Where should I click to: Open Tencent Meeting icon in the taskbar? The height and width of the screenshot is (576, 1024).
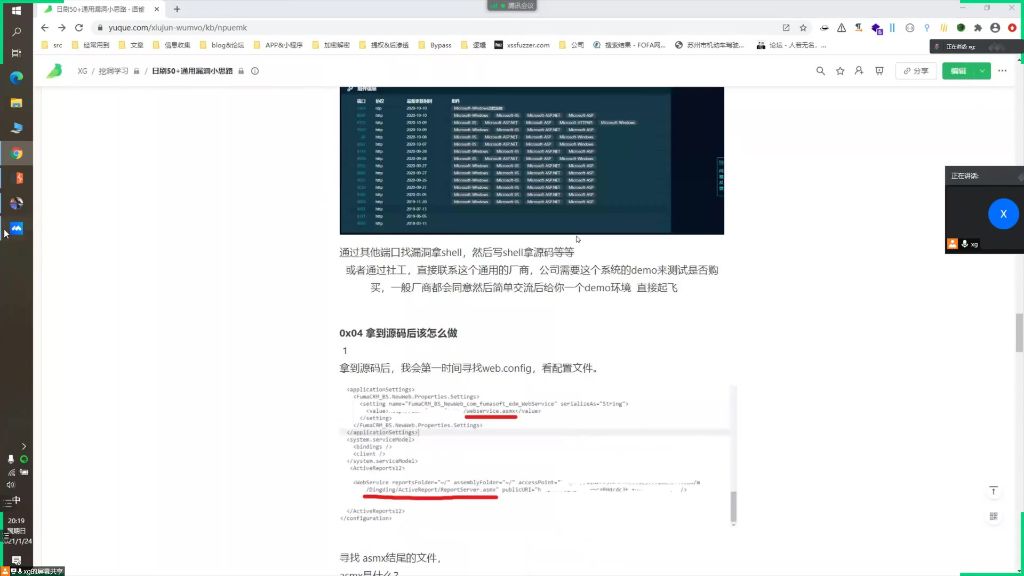(16, 228)
